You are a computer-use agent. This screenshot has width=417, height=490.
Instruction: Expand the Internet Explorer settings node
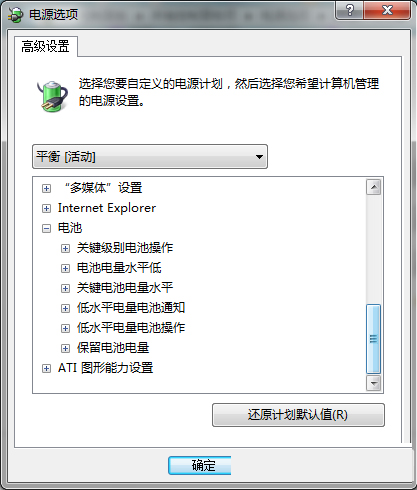coord(46,208)
